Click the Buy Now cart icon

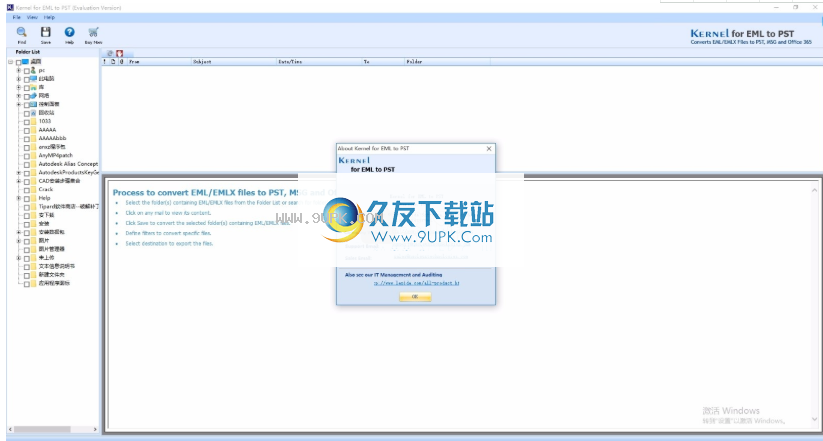[93, 33]
